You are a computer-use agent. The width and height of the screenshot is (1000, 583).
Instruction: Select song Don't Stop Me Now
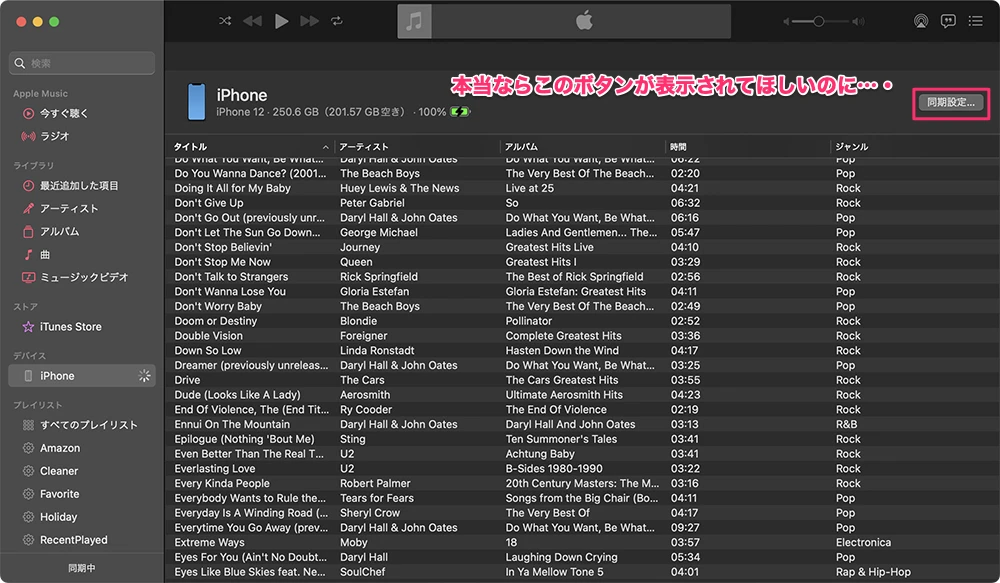(x=223, y=262)
